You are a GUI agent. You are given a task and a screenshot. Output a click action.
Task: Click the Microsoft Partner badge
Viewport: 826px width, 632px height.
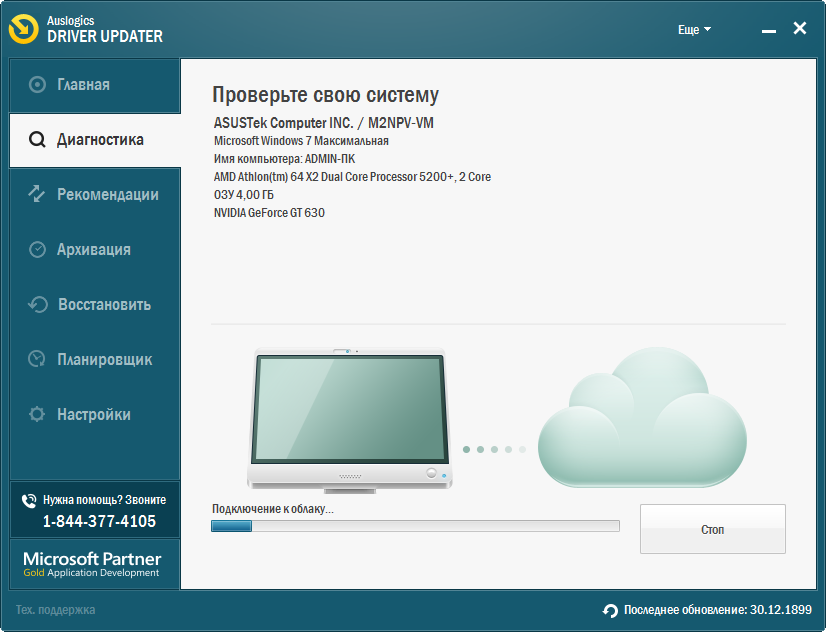coord(92,564)
